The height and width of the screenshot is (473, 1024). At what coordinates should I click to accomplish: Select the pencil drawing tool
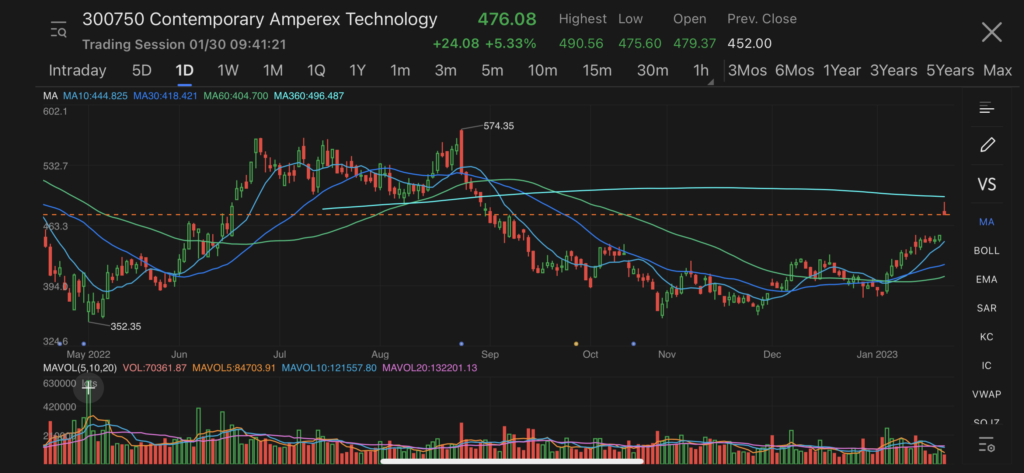987,145
